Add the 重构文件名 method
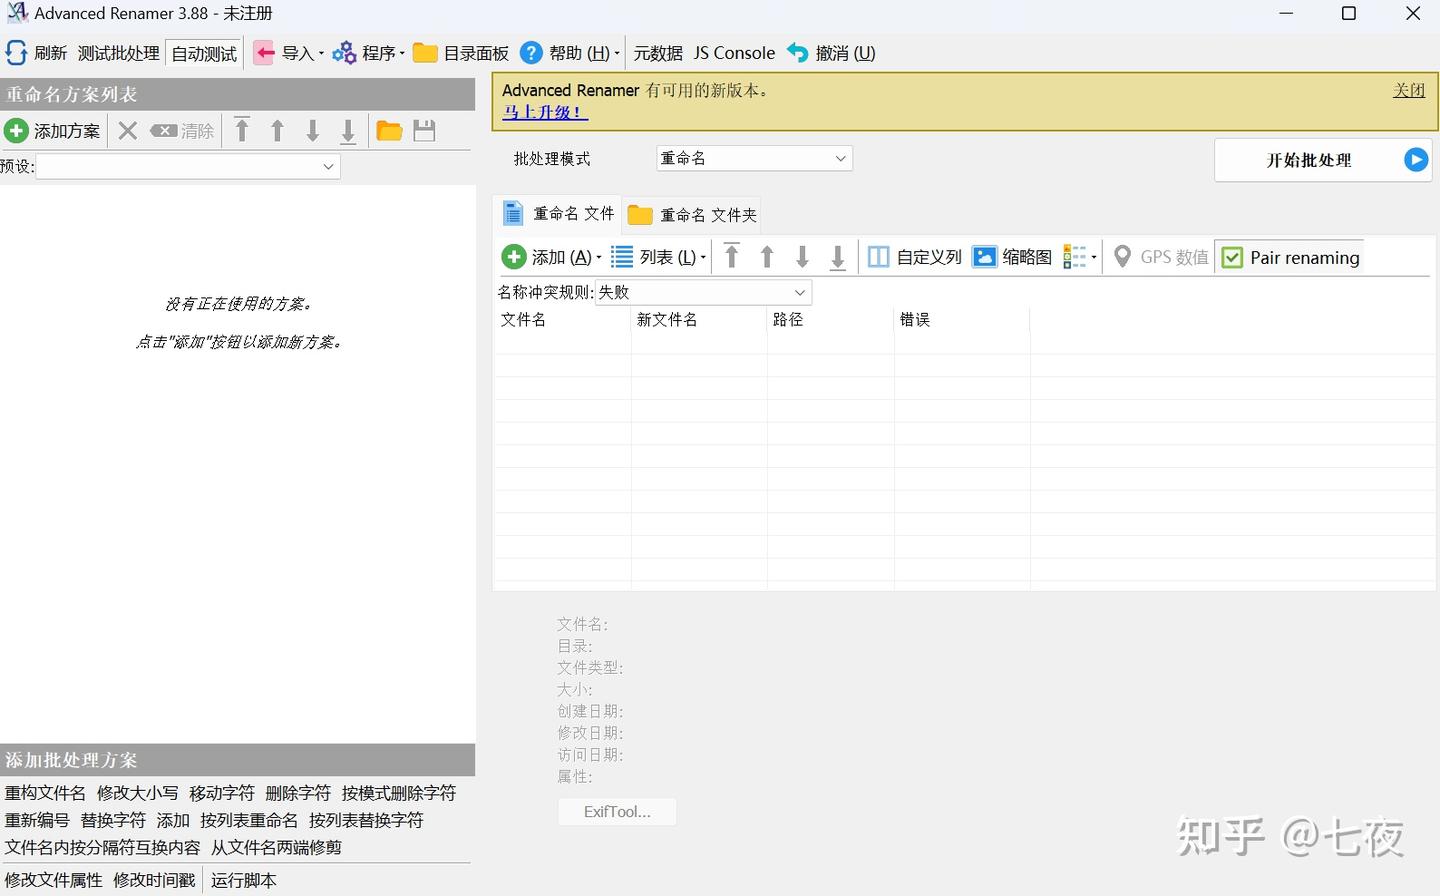This screenshot has width=1440, height=896. [x=45, y=793]
